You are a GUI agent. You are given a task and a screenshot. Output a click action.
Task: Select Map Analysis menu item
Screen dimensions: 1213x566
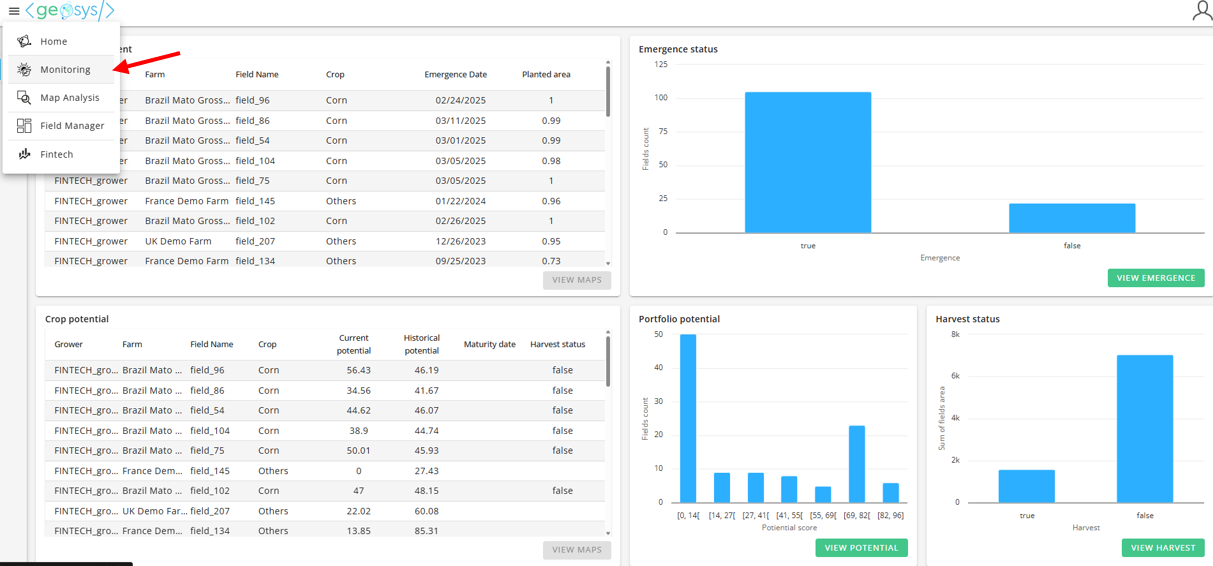click(69, 98)
